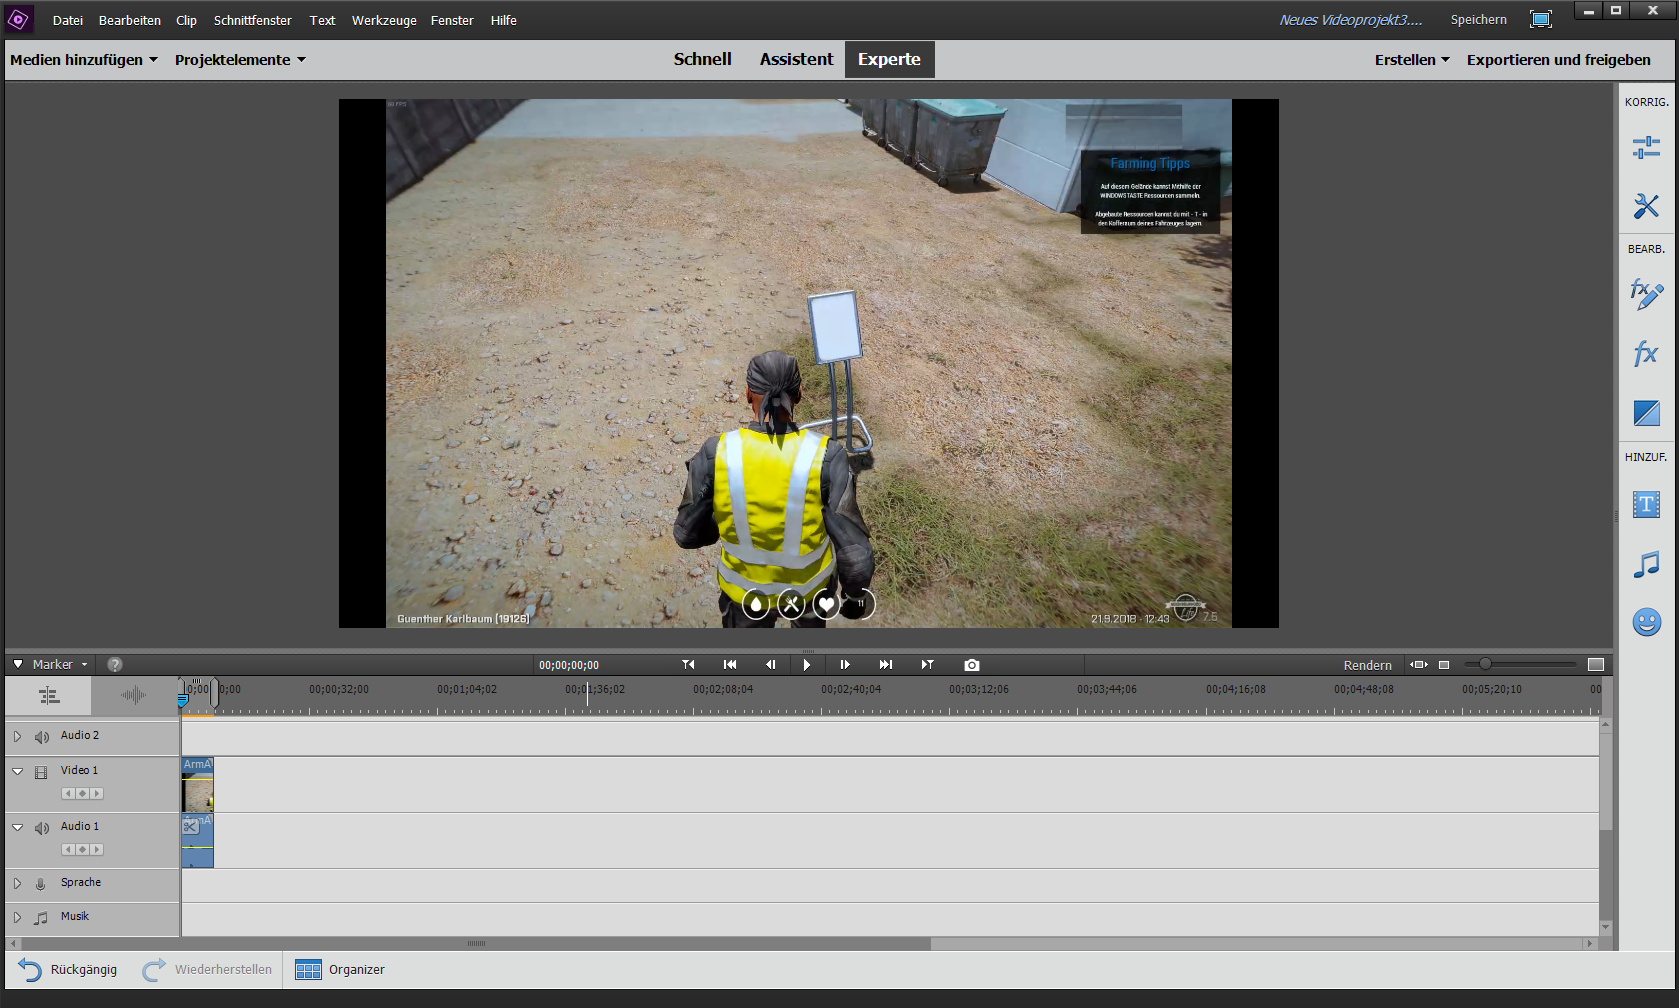Add keyframe diamond on Video 1 track
The image size is (1679, 1008).
[x=82, y=794]
